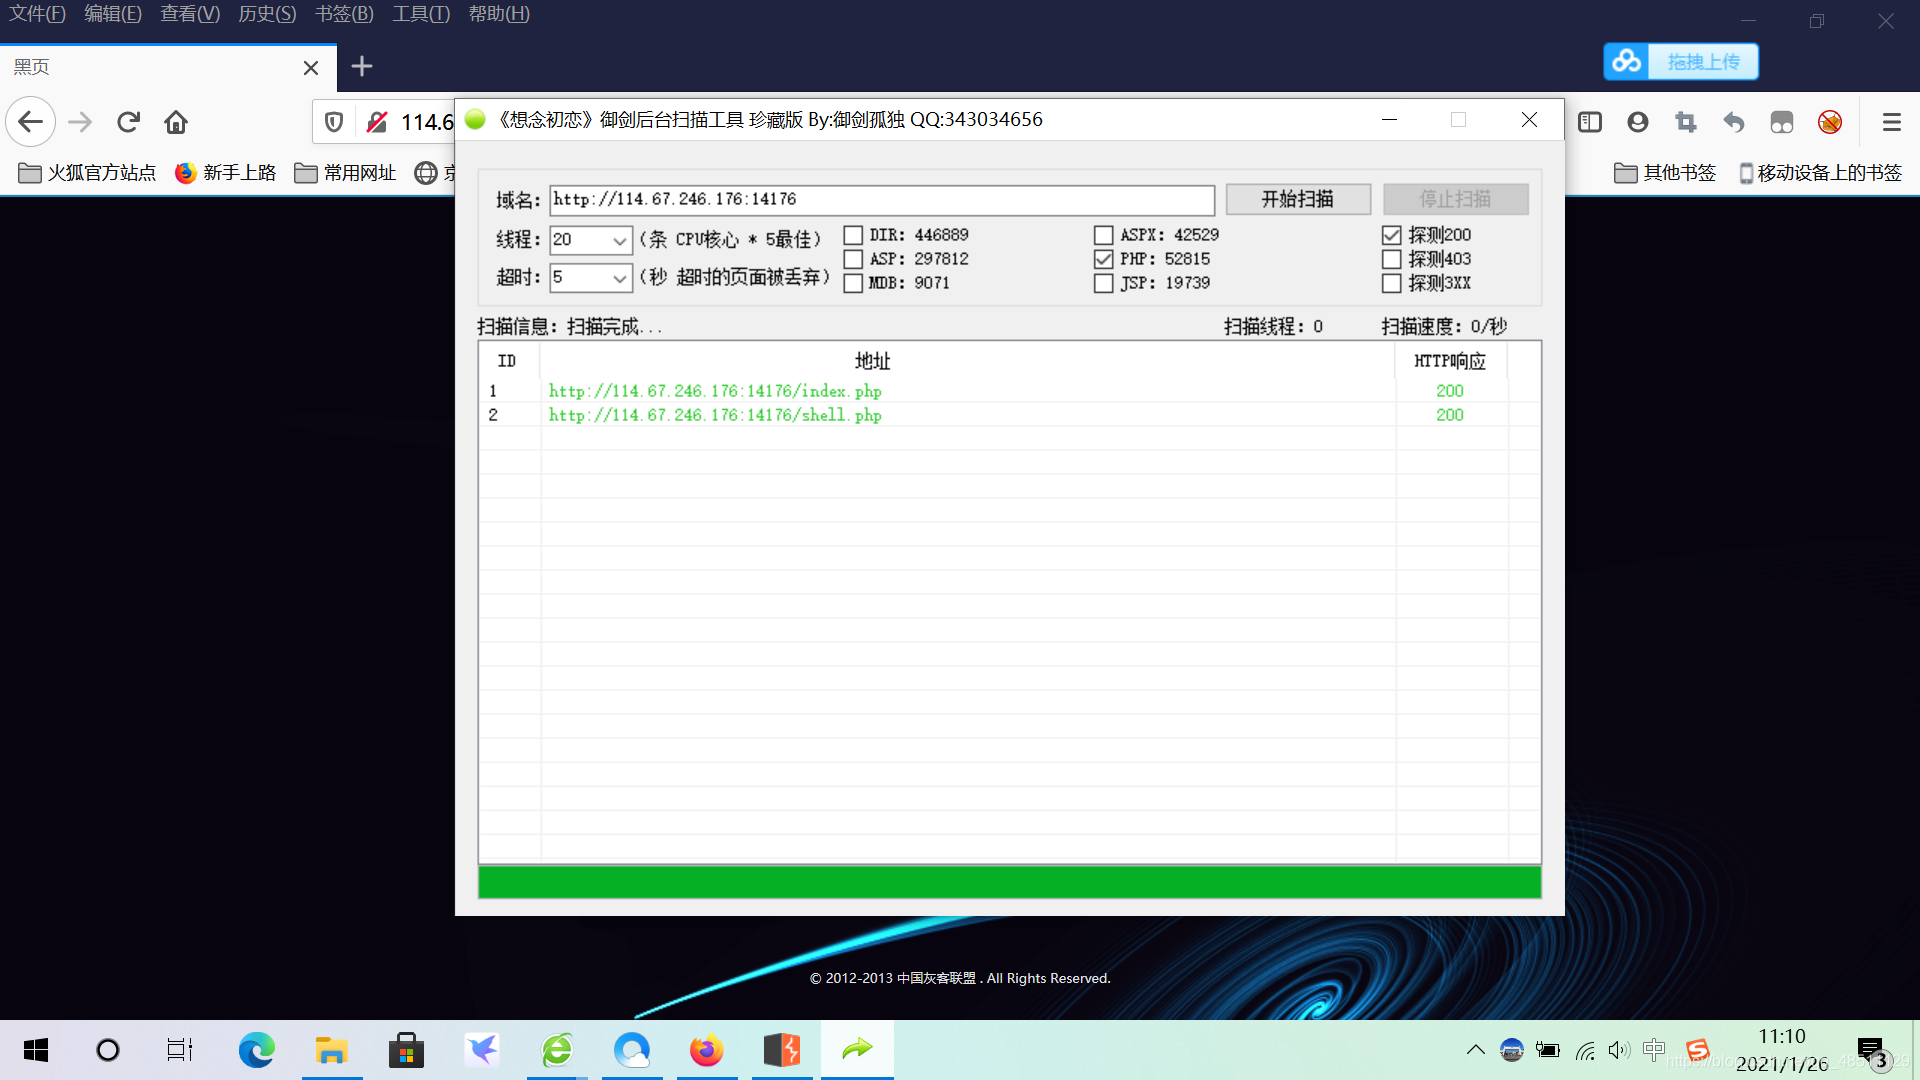Open the 书签(B) menu
Viewport: 1920px width, 1080px height.
[344, 14]
